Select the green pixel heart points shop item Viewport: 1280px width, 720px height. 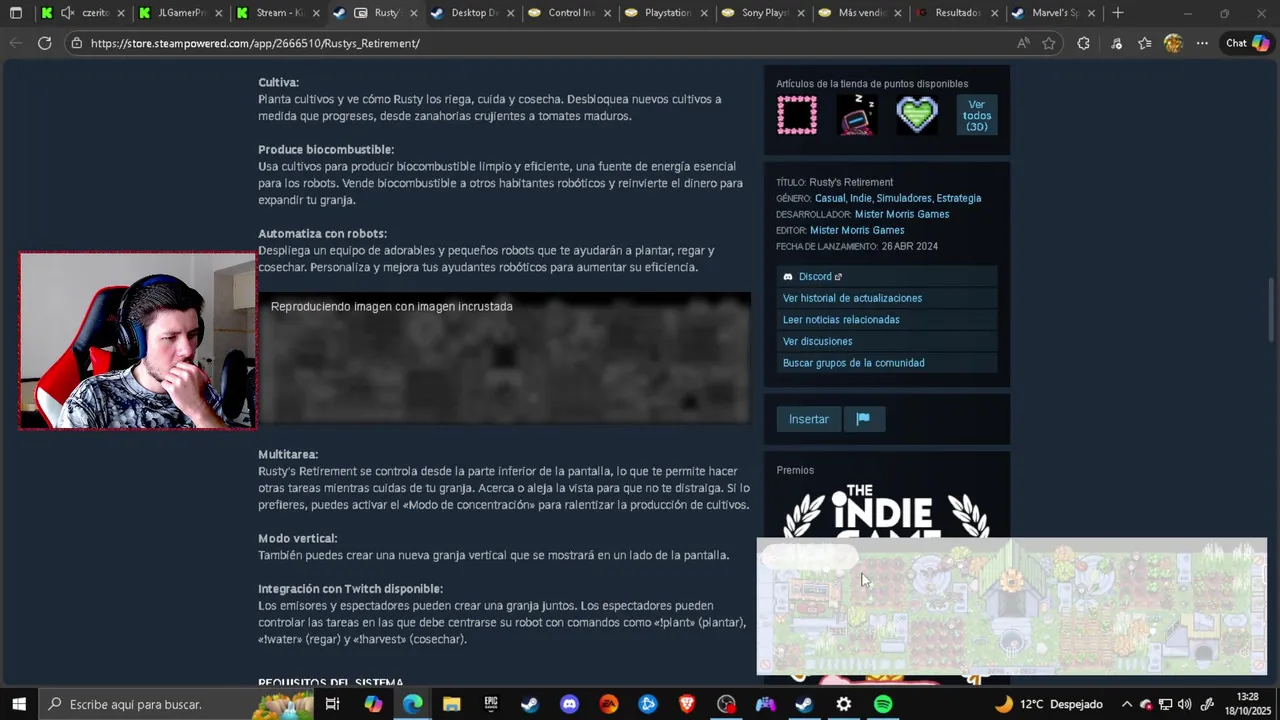coord(917,115)
